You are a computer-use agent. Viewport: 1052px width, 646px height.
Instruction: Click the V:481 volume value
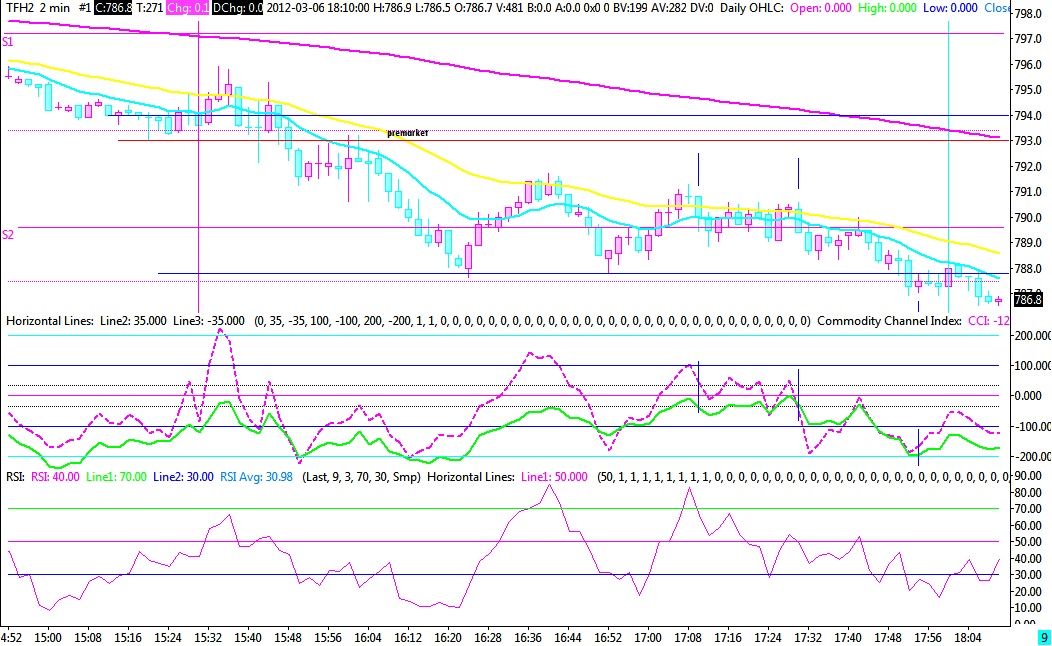[x=513, y=8]
